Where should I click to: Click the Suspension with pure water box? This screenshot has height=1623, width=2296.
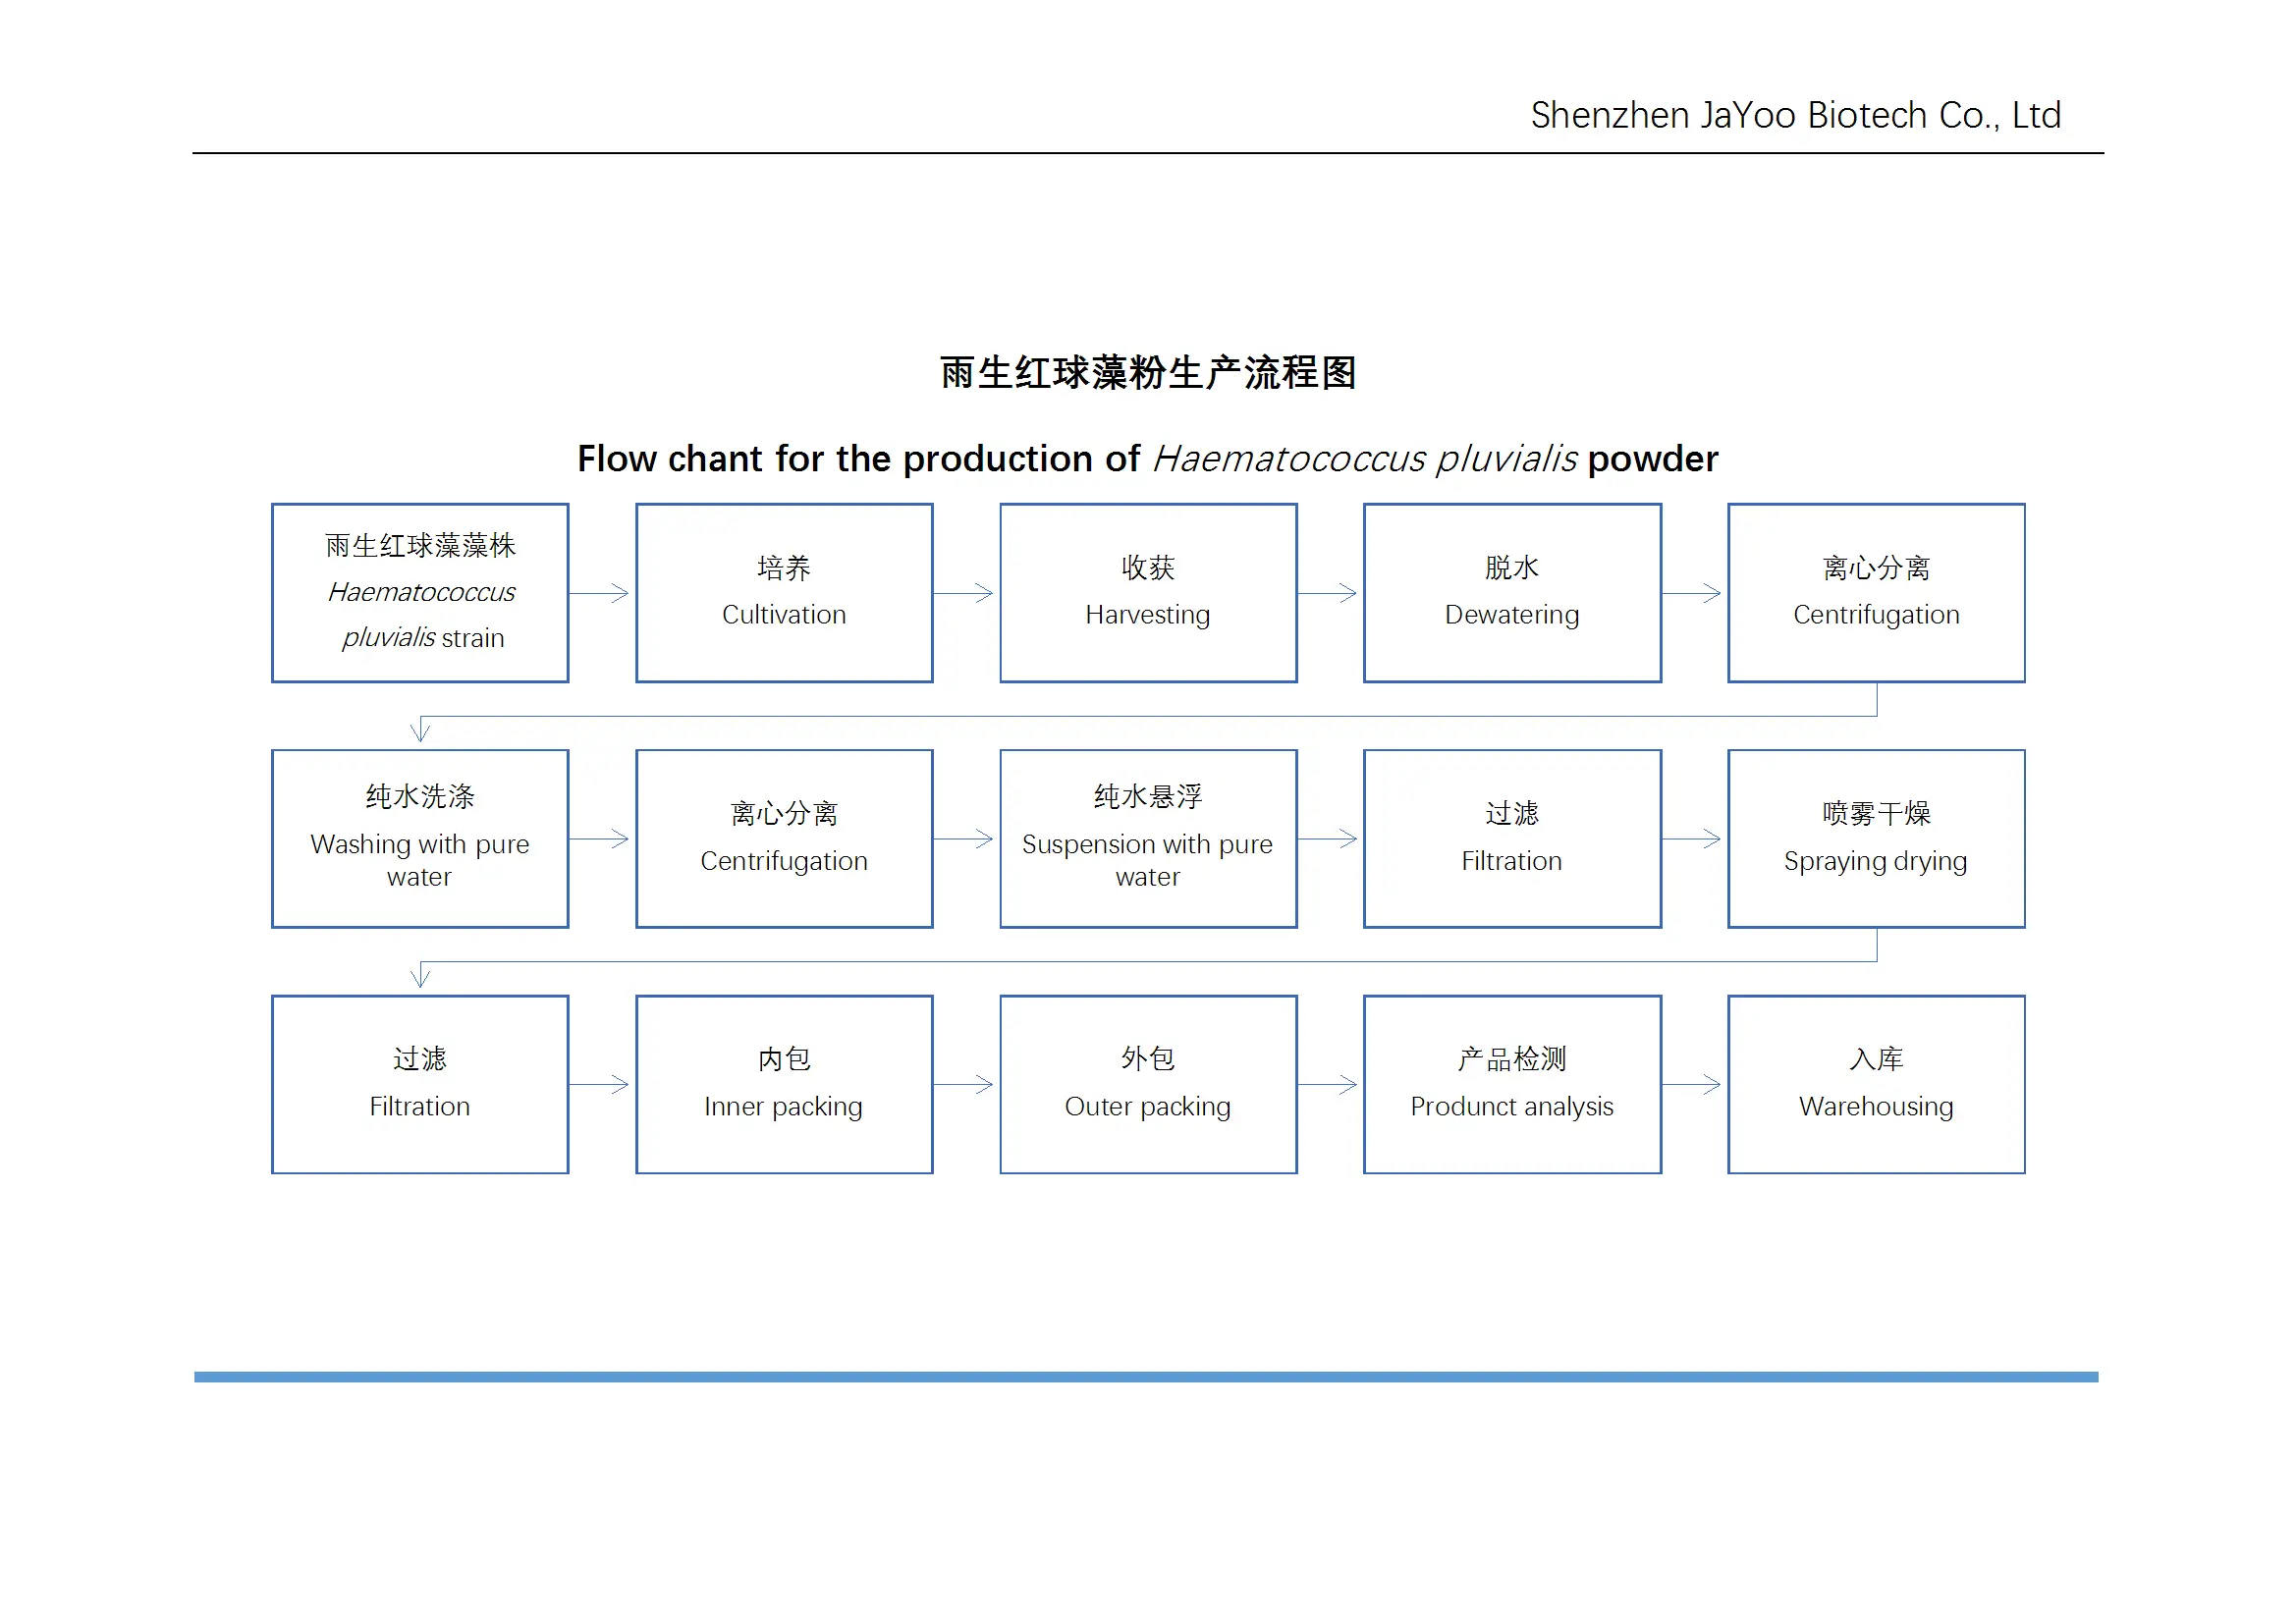point(1148,839)
